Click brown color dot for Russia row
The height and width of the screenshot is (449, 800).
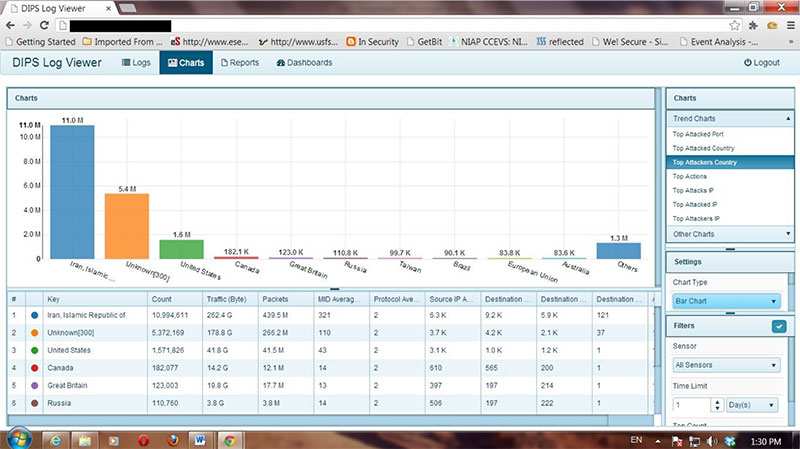[x=35, y=403]
